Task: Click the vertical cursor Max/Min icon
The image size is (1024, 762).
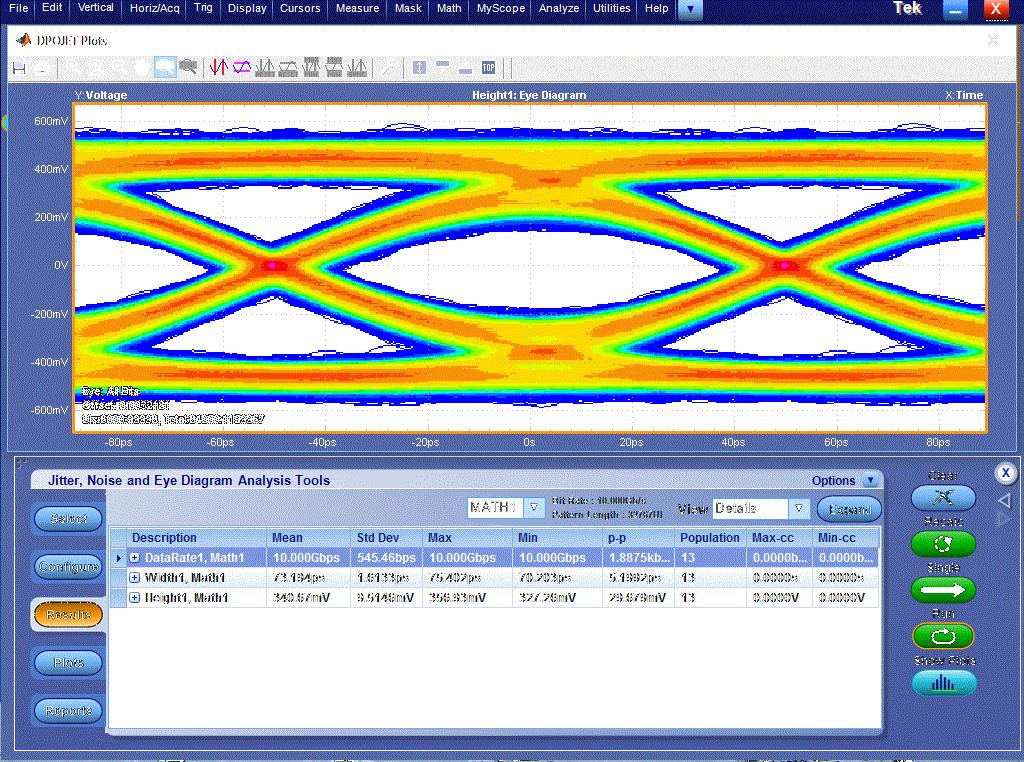Action: (x=312, y=67)
